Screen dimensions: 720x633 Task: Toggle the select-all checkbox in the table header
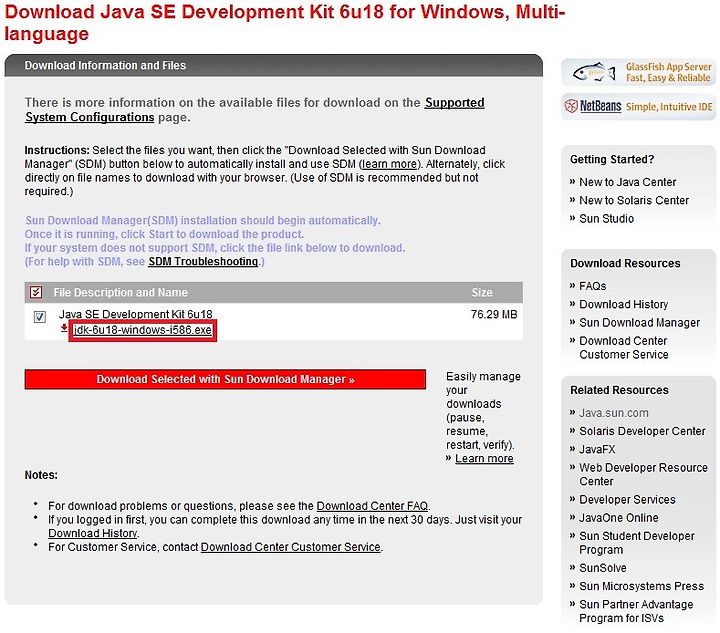[x=36, y=292]
